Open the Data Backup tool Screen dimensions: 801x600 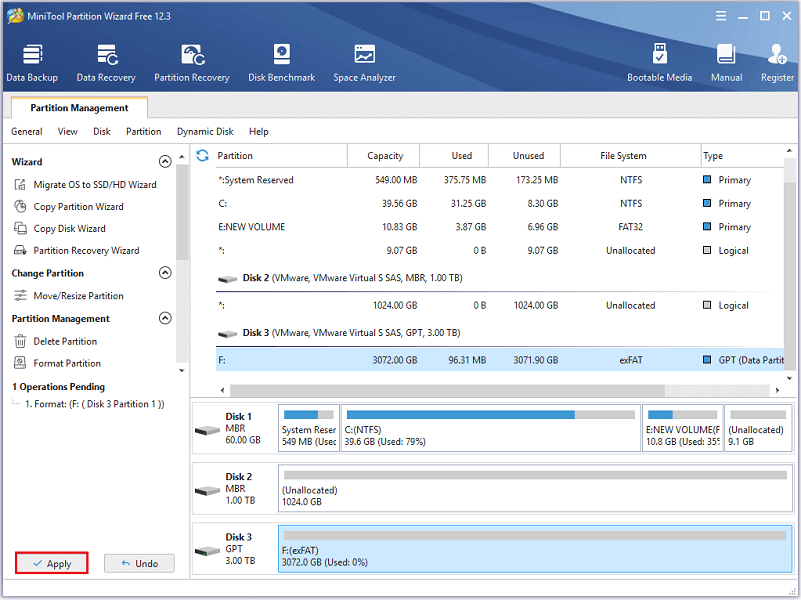(x=32, y=63)
